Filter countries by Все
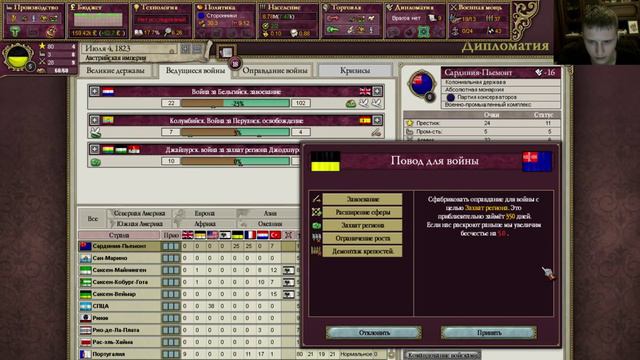The image size is (640, 360). tap(93, 218)
